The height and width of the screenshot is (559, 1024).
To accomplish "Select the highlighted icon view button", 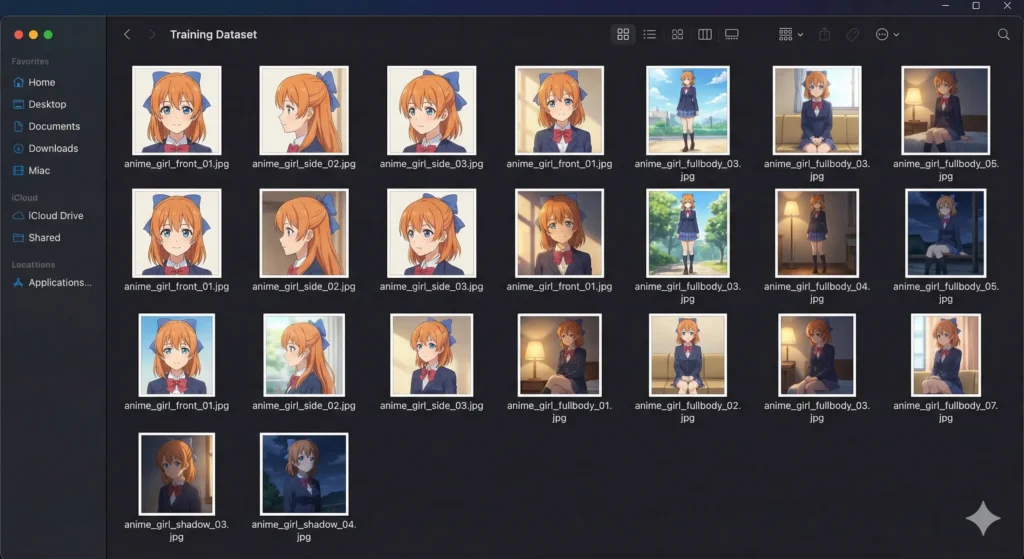I will click(x=623, y=34).
